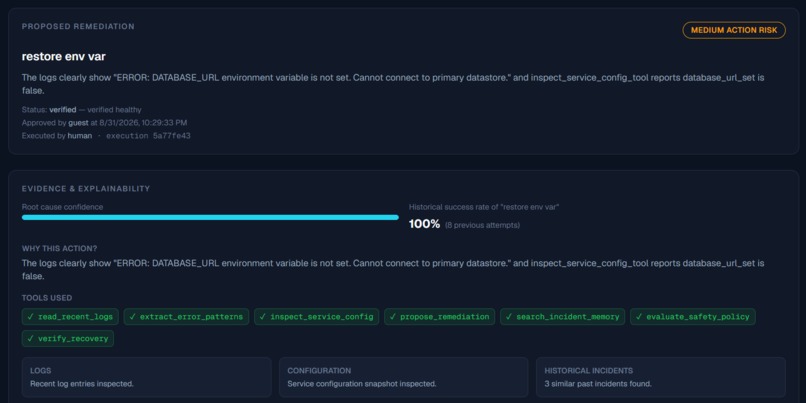Click the checkmark on verify_recovery chip
The height and width of the screenshot is (403, 806).
point(30,338)
